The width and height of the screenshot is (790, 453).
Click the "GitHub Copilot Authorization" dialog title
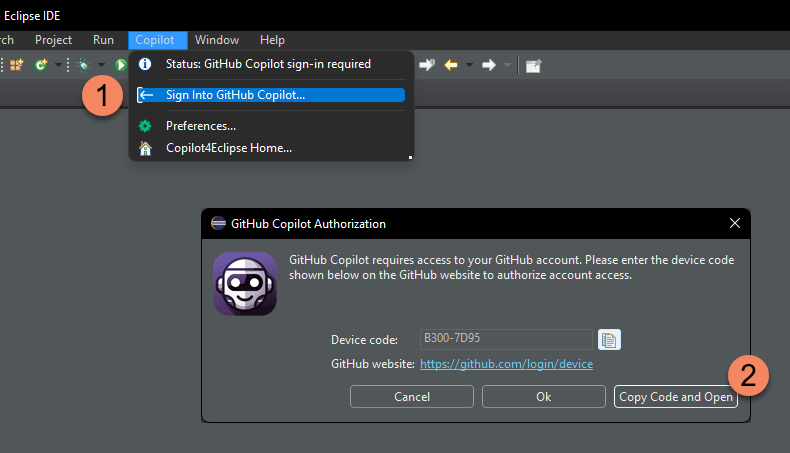[308, 224]
